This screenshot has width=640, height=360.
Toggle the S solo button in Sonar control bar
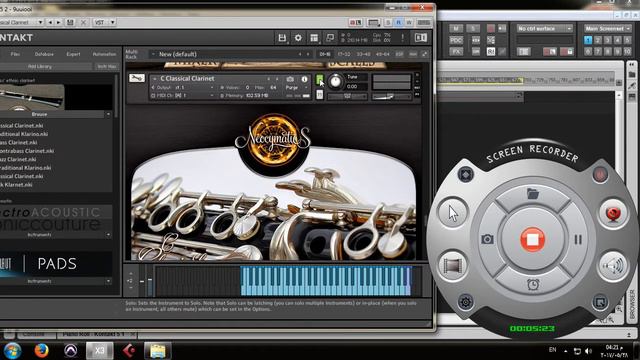(473, 28)
